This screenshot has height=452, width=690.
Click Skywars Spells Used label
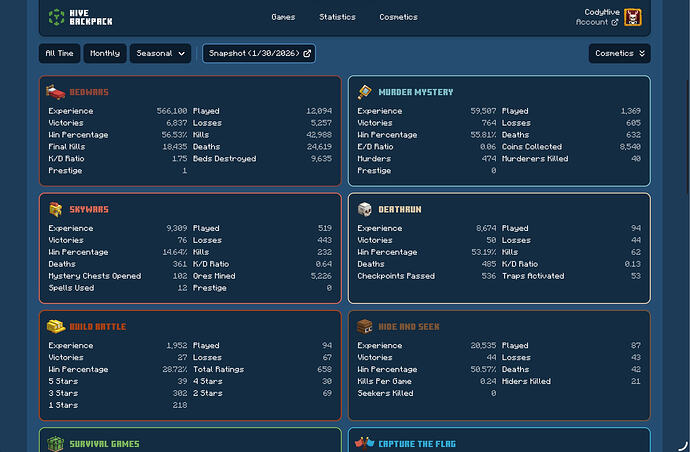71,288
